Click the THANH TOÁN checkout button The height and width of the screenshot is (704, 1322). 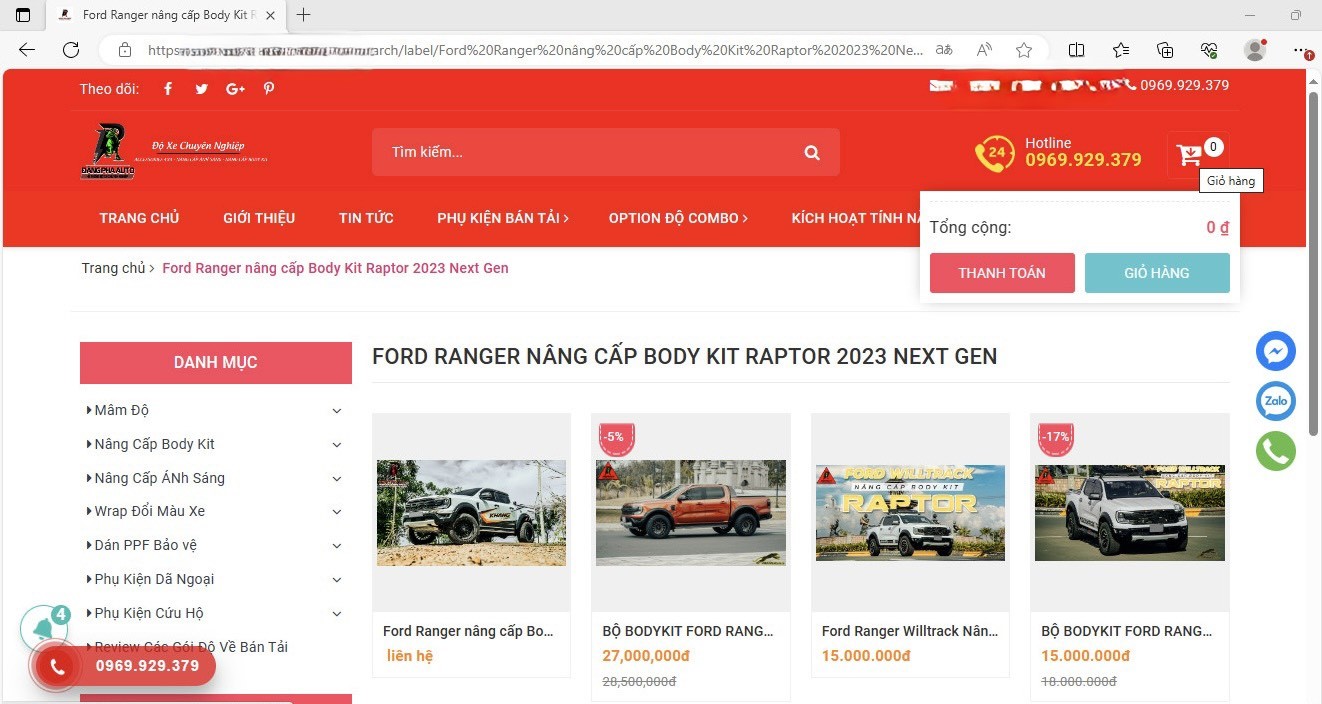click(1002, 273)
